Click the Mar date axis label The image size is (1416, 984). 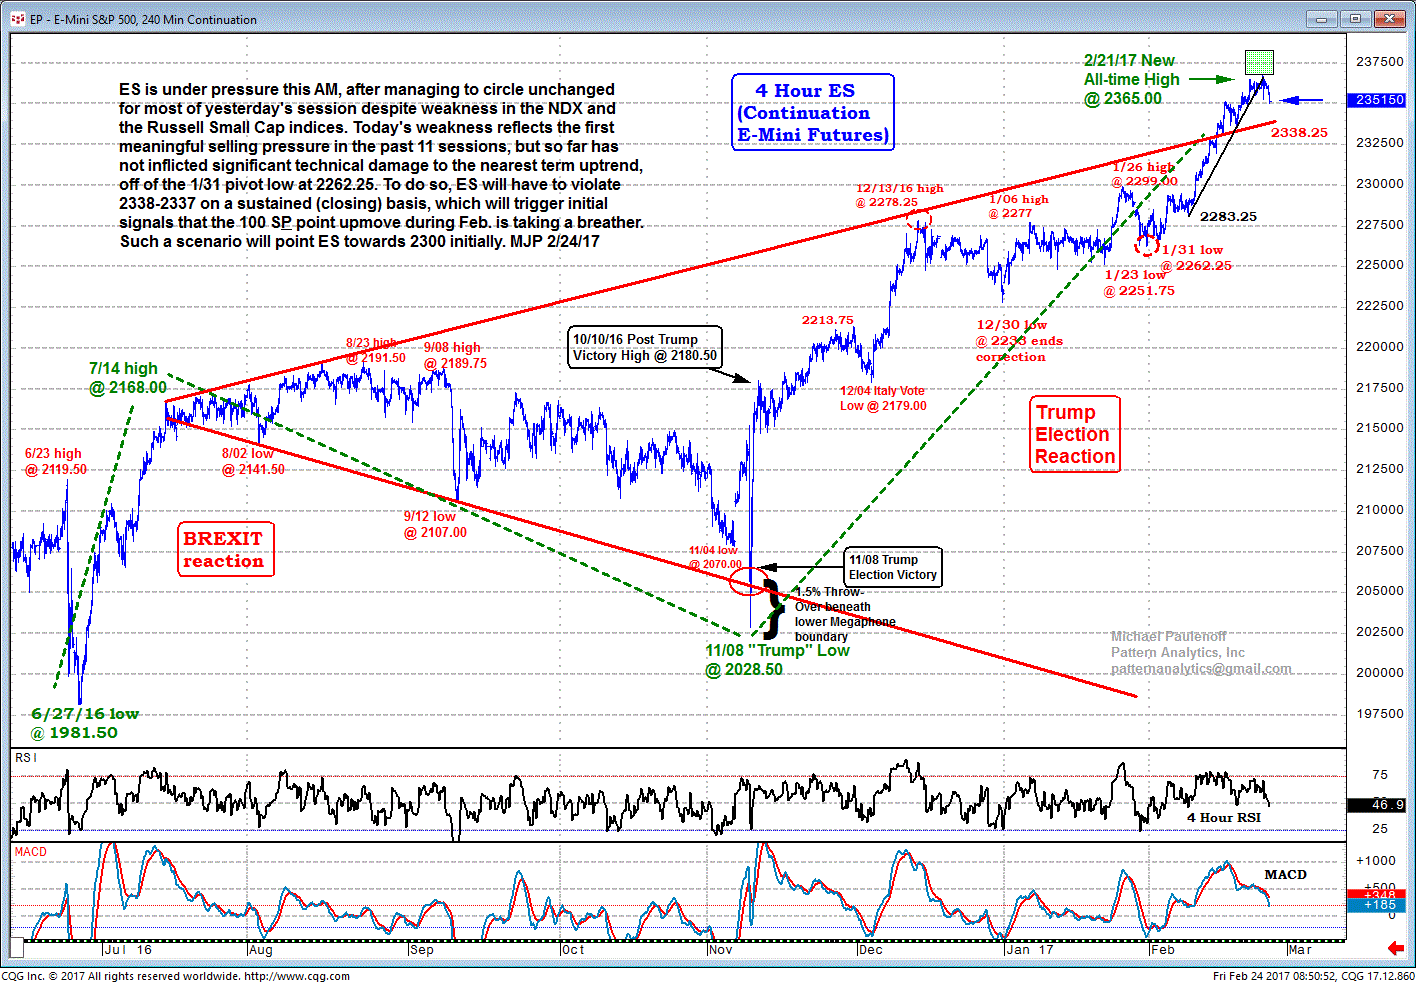coord(1300,949)
